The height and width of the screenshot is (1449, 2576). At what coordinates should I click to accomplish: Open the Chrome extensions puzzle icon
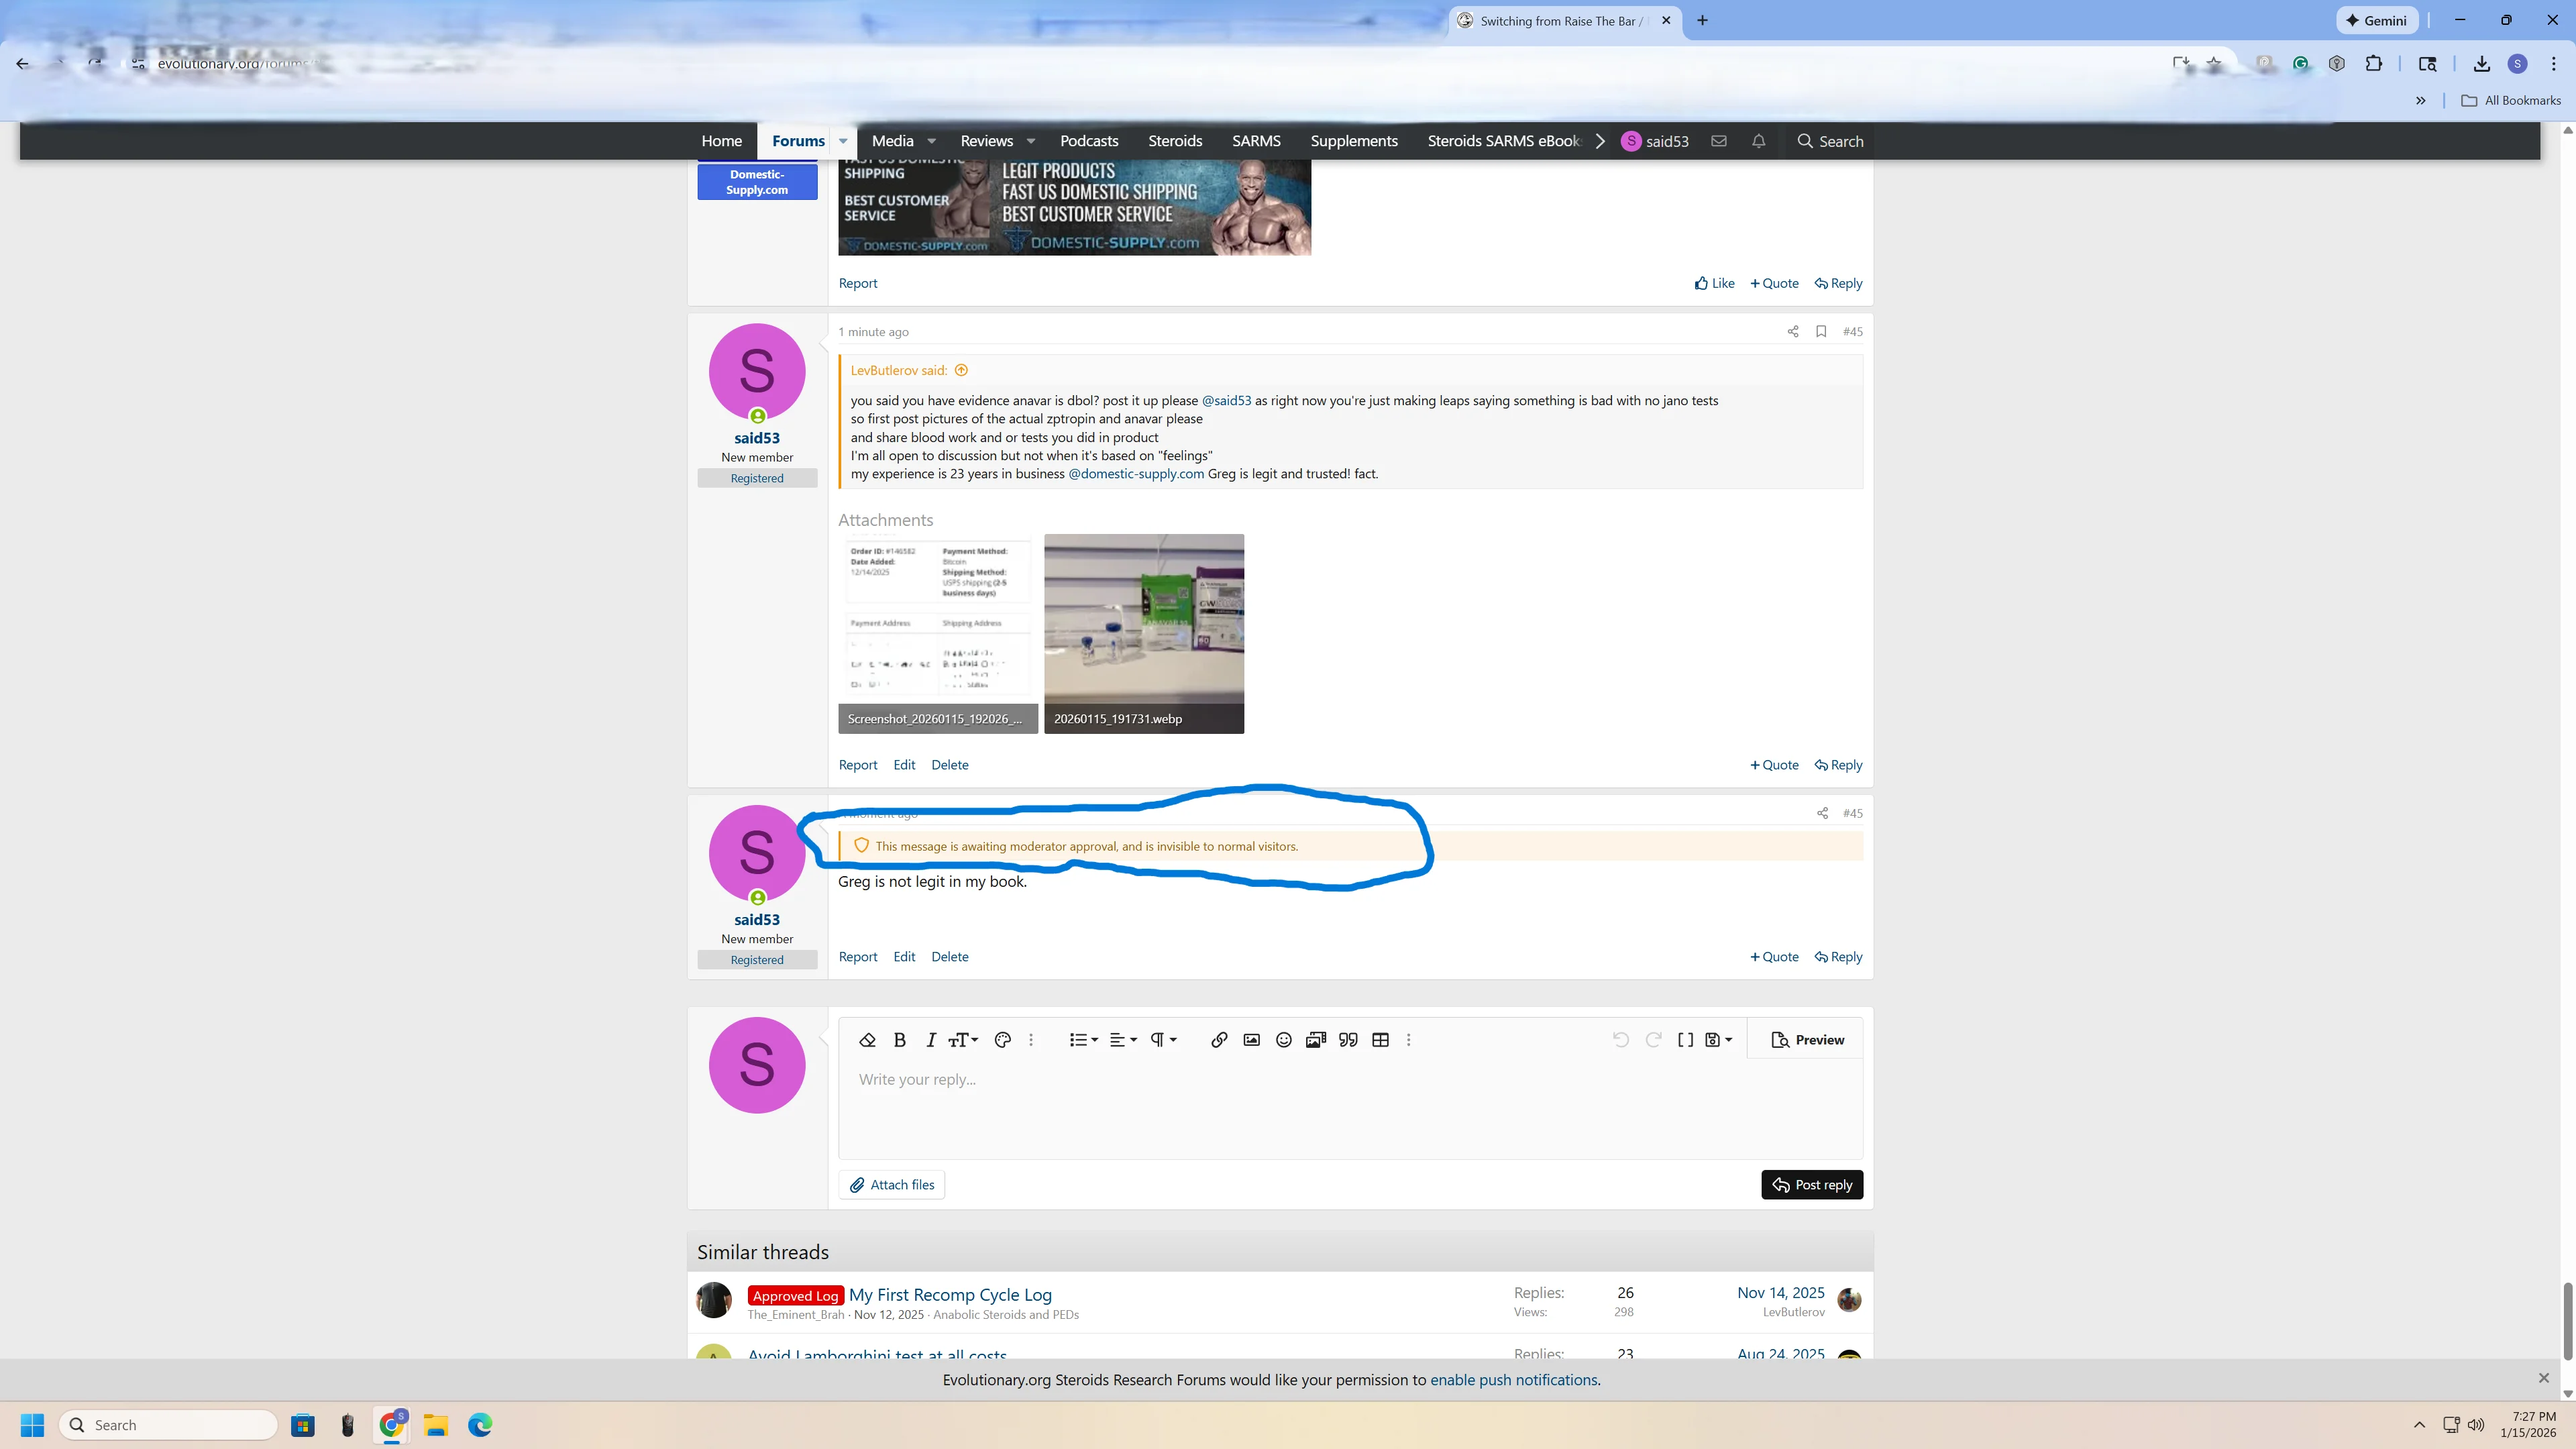[x=2374, y=64]
